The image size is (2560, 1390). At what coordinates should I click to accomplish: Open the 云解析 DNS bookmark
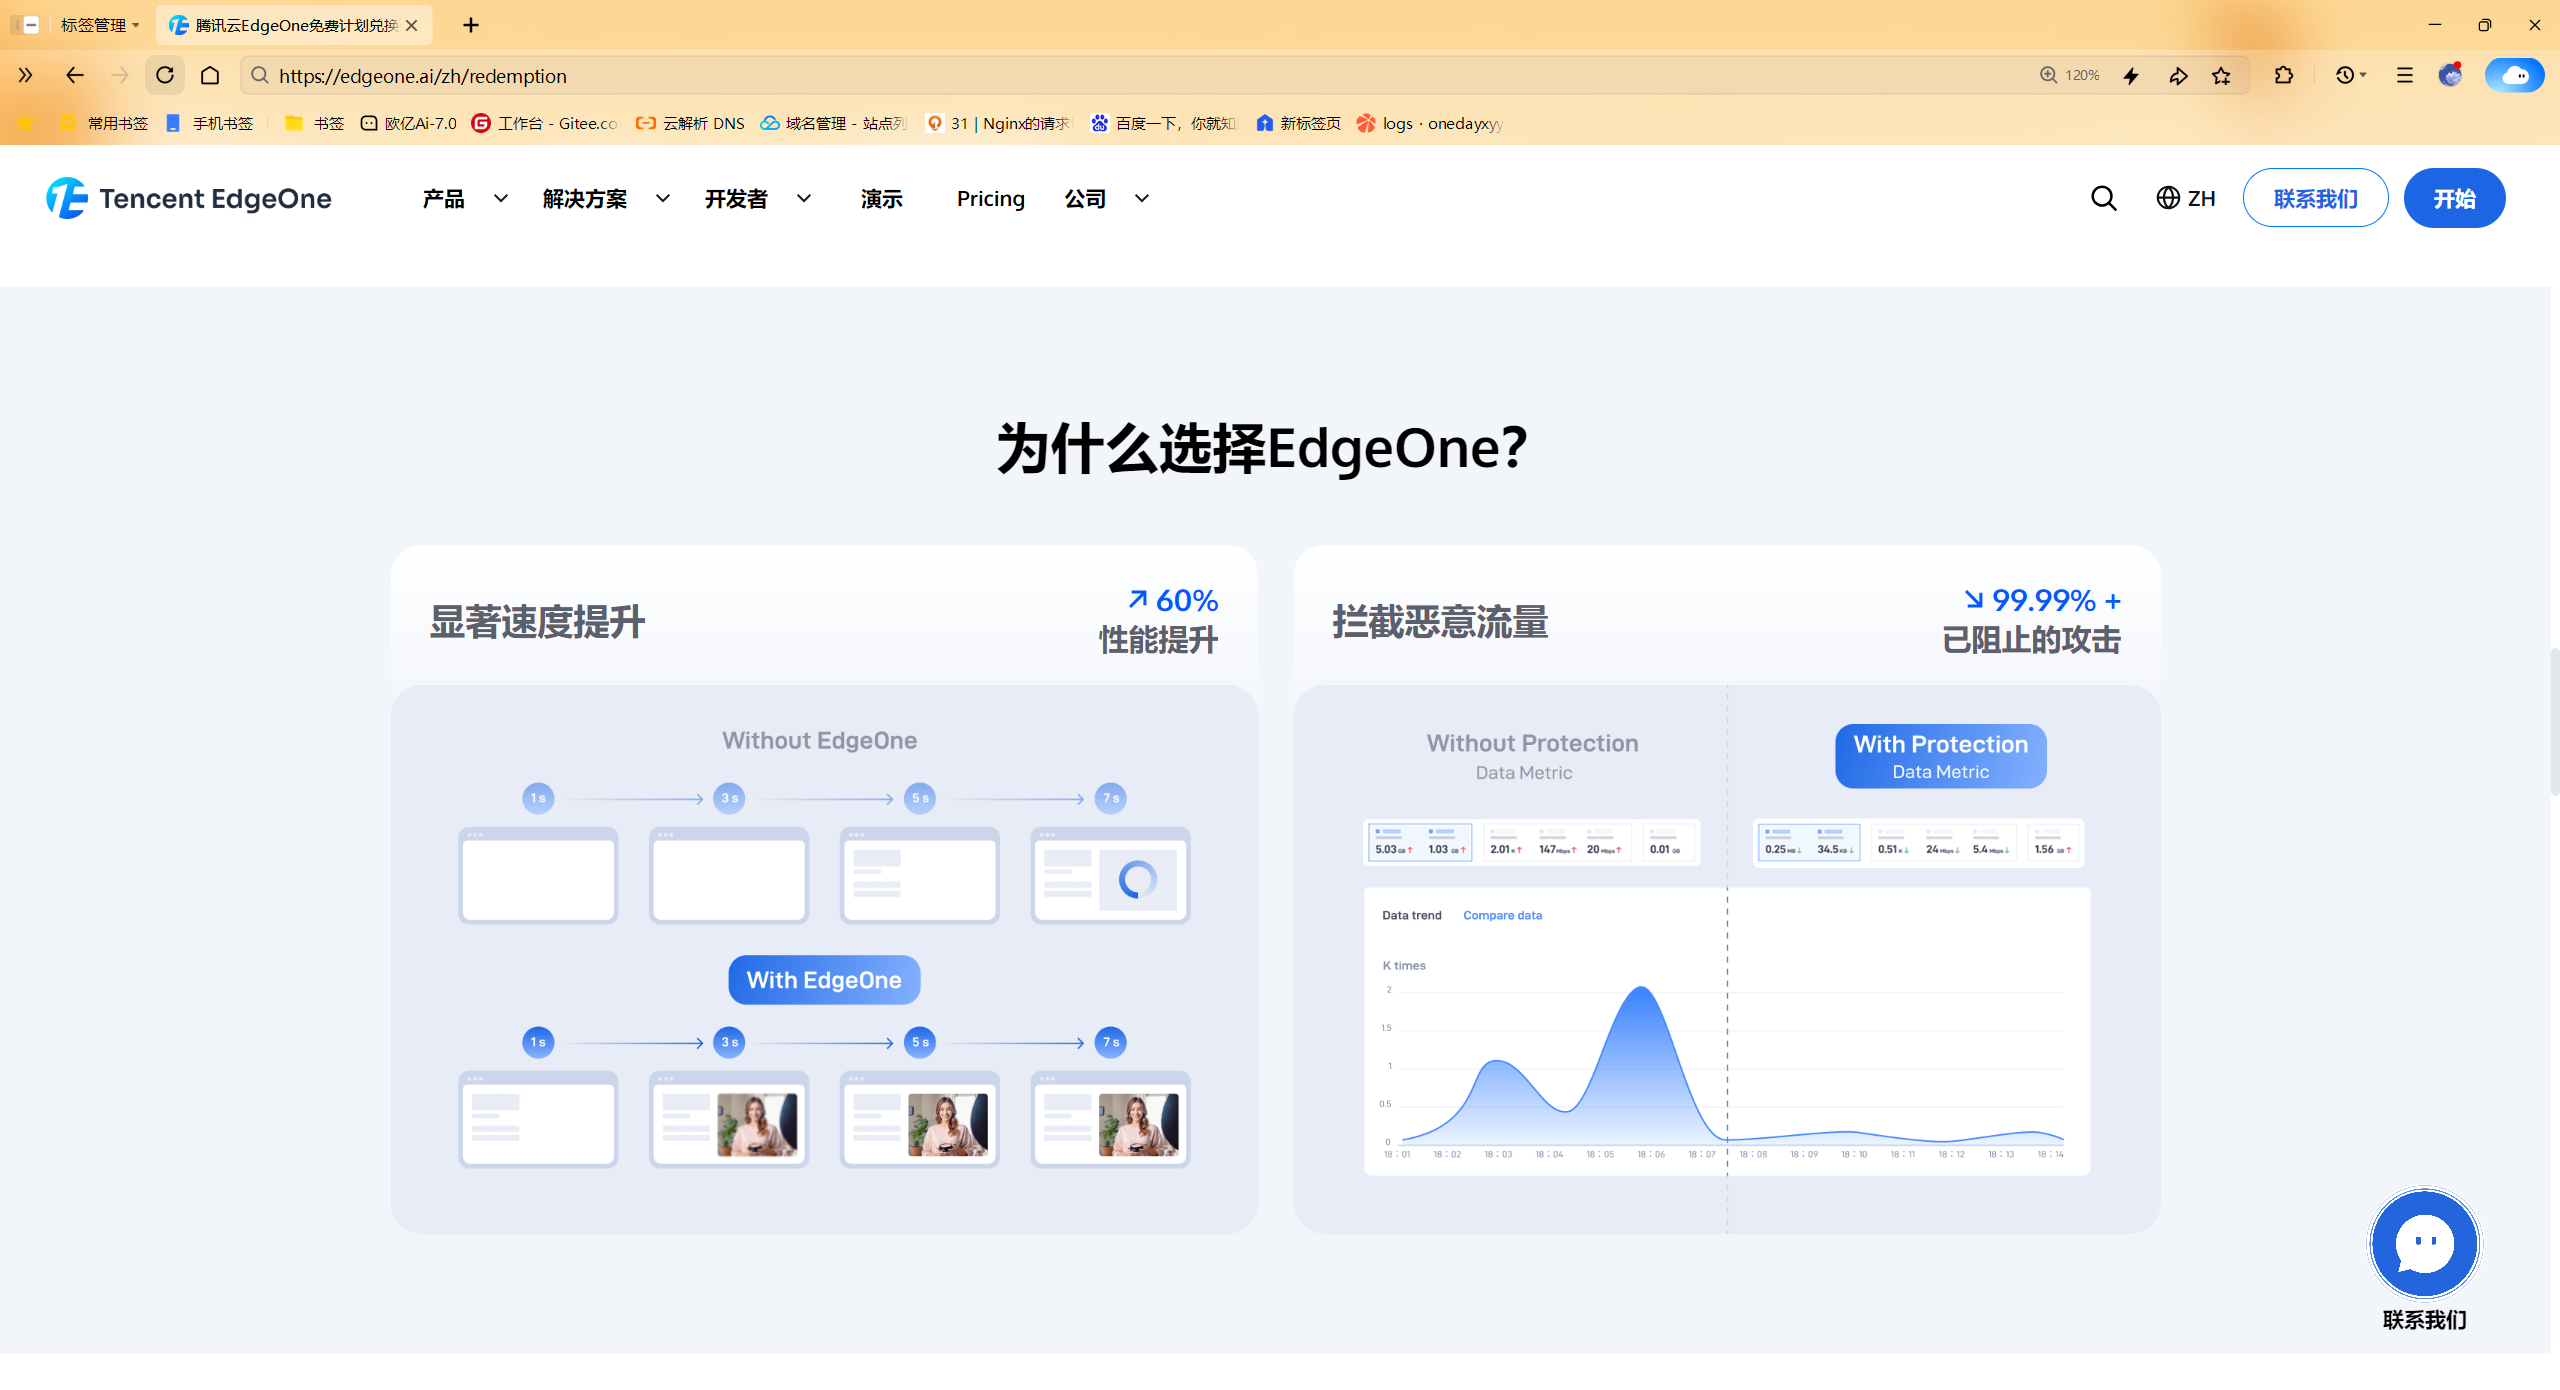pyautogui.click(x=691, y=123)
